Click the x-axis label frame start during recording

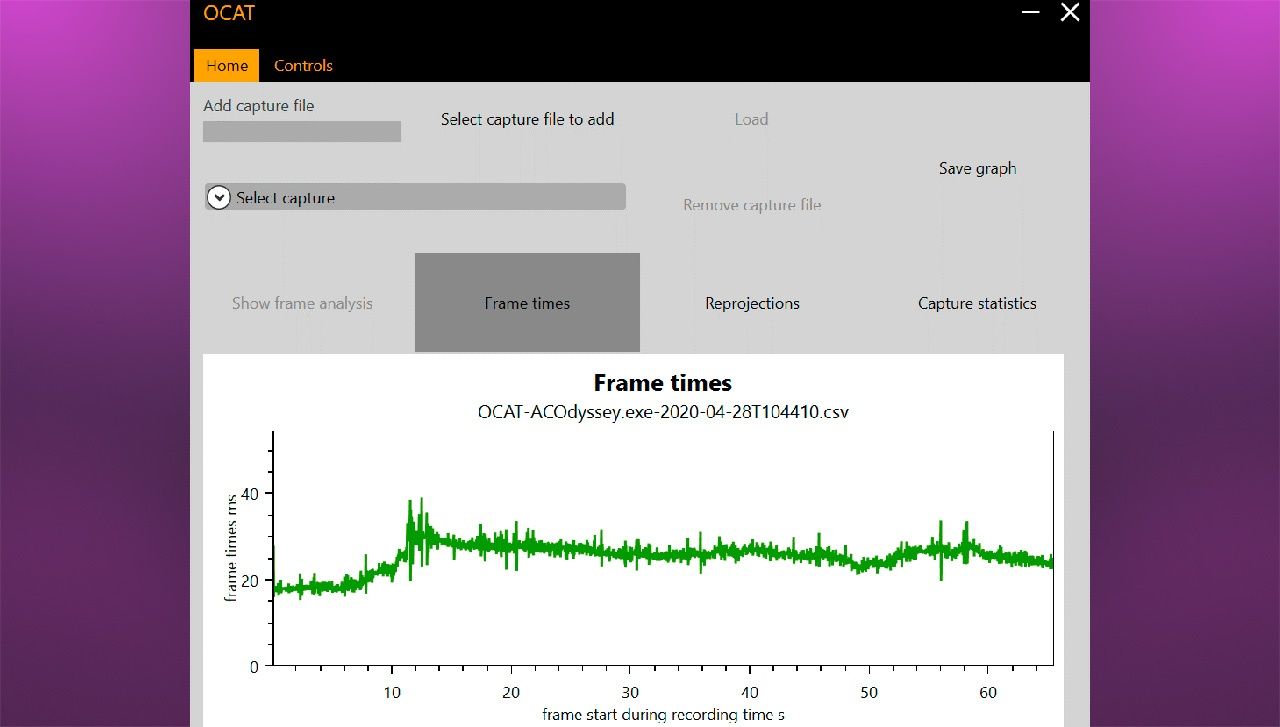pos(662,714)
